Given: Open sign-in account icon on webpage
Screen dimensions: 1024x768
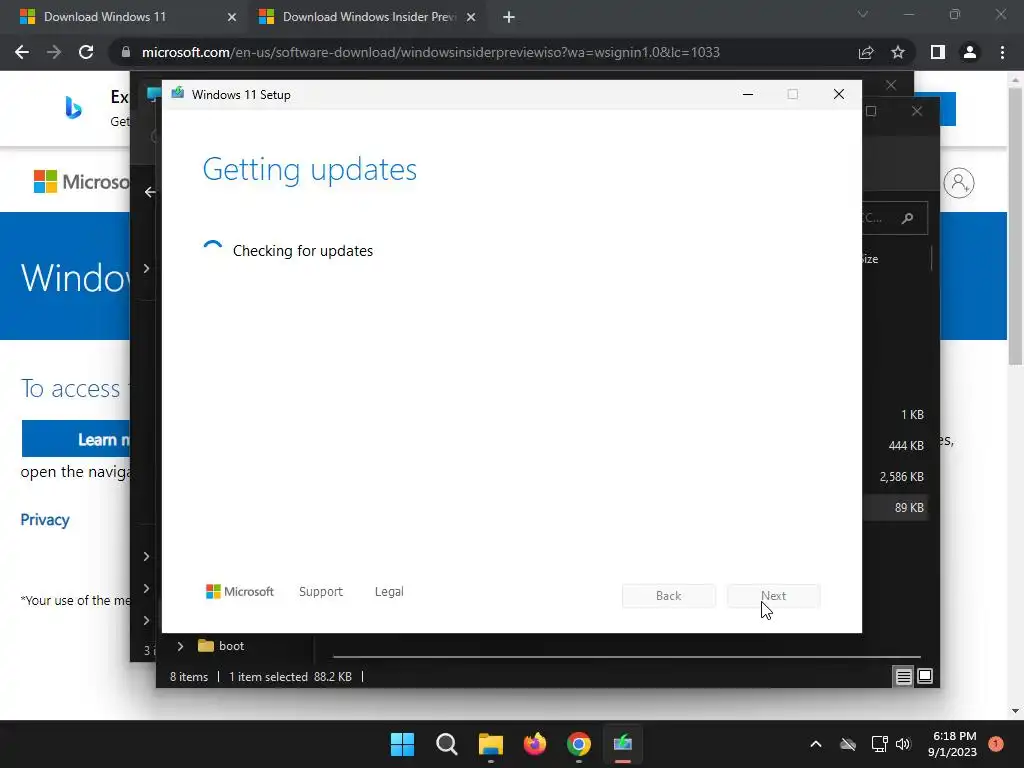Looking at the screenshot, I should 958,183.
